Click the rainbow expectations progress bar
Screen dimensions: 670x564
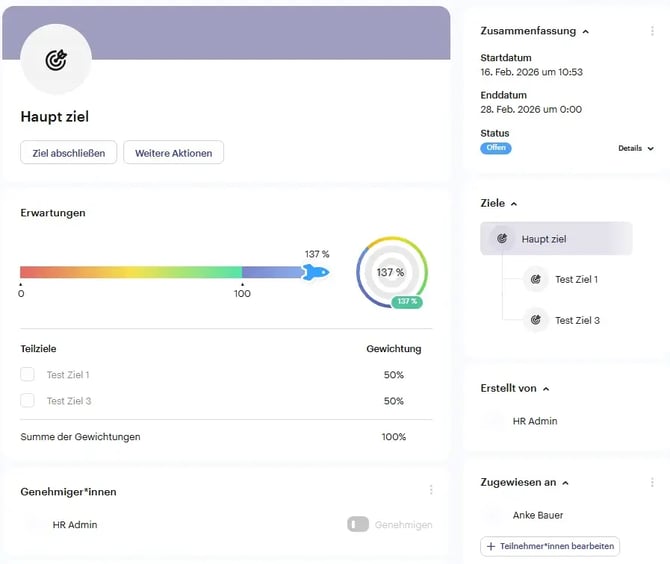161,272
